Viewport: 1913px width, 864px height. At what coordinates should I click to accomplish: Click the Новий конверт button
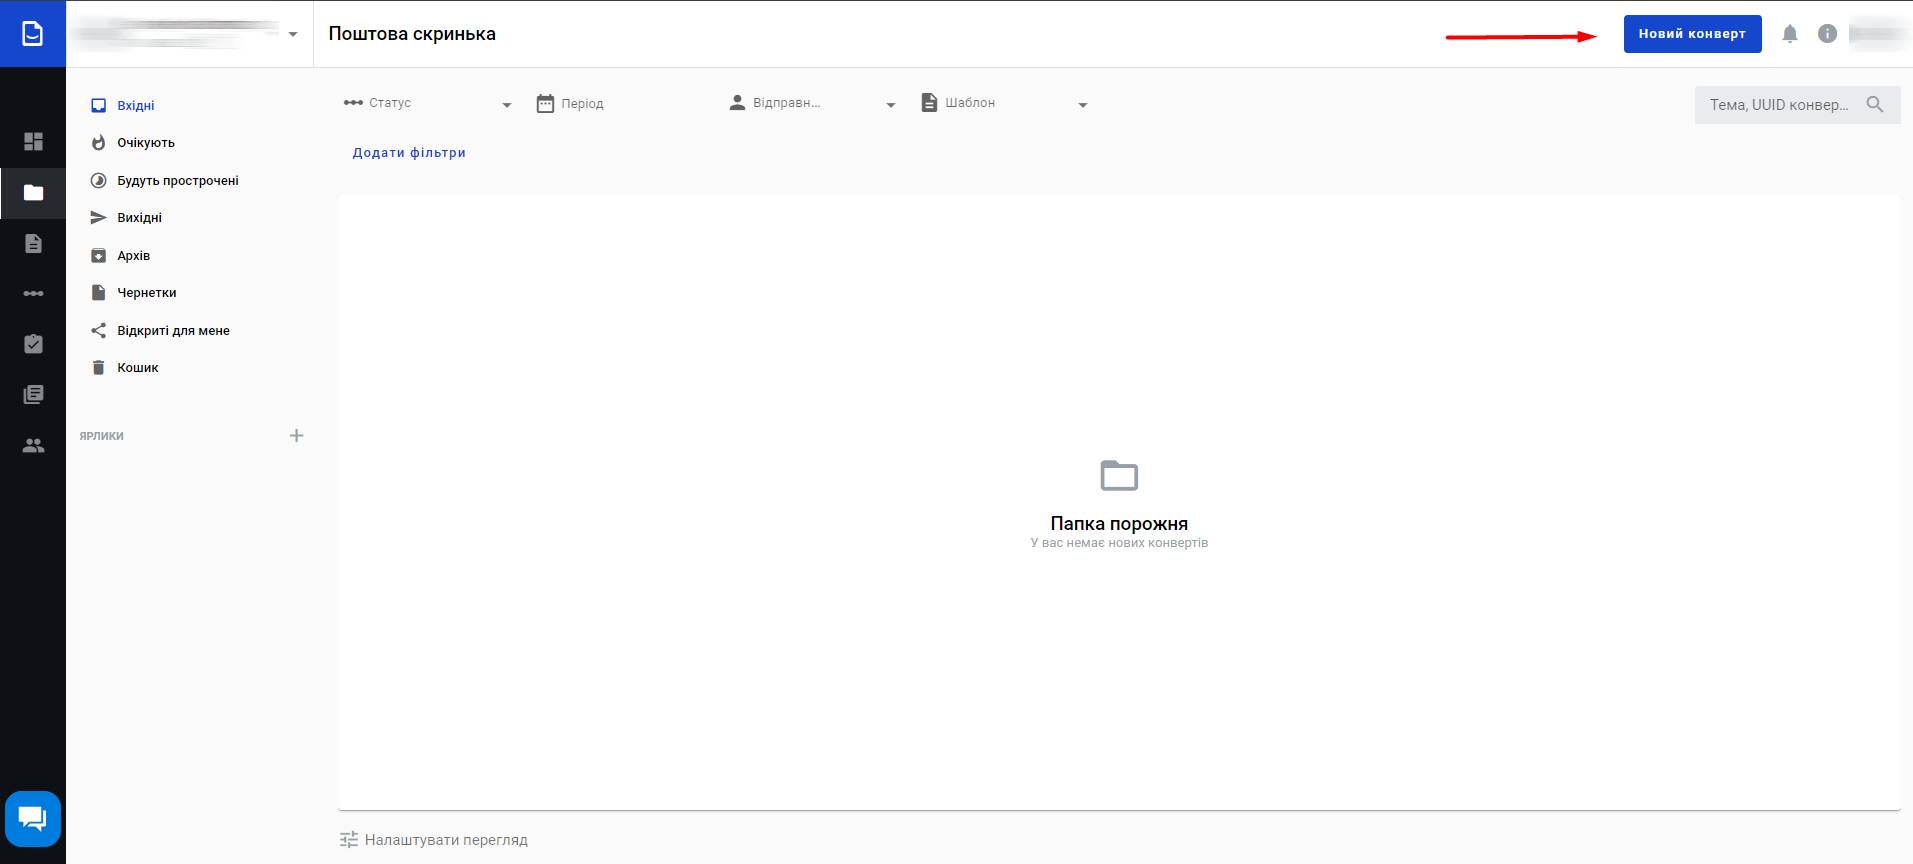(1692, 34)
